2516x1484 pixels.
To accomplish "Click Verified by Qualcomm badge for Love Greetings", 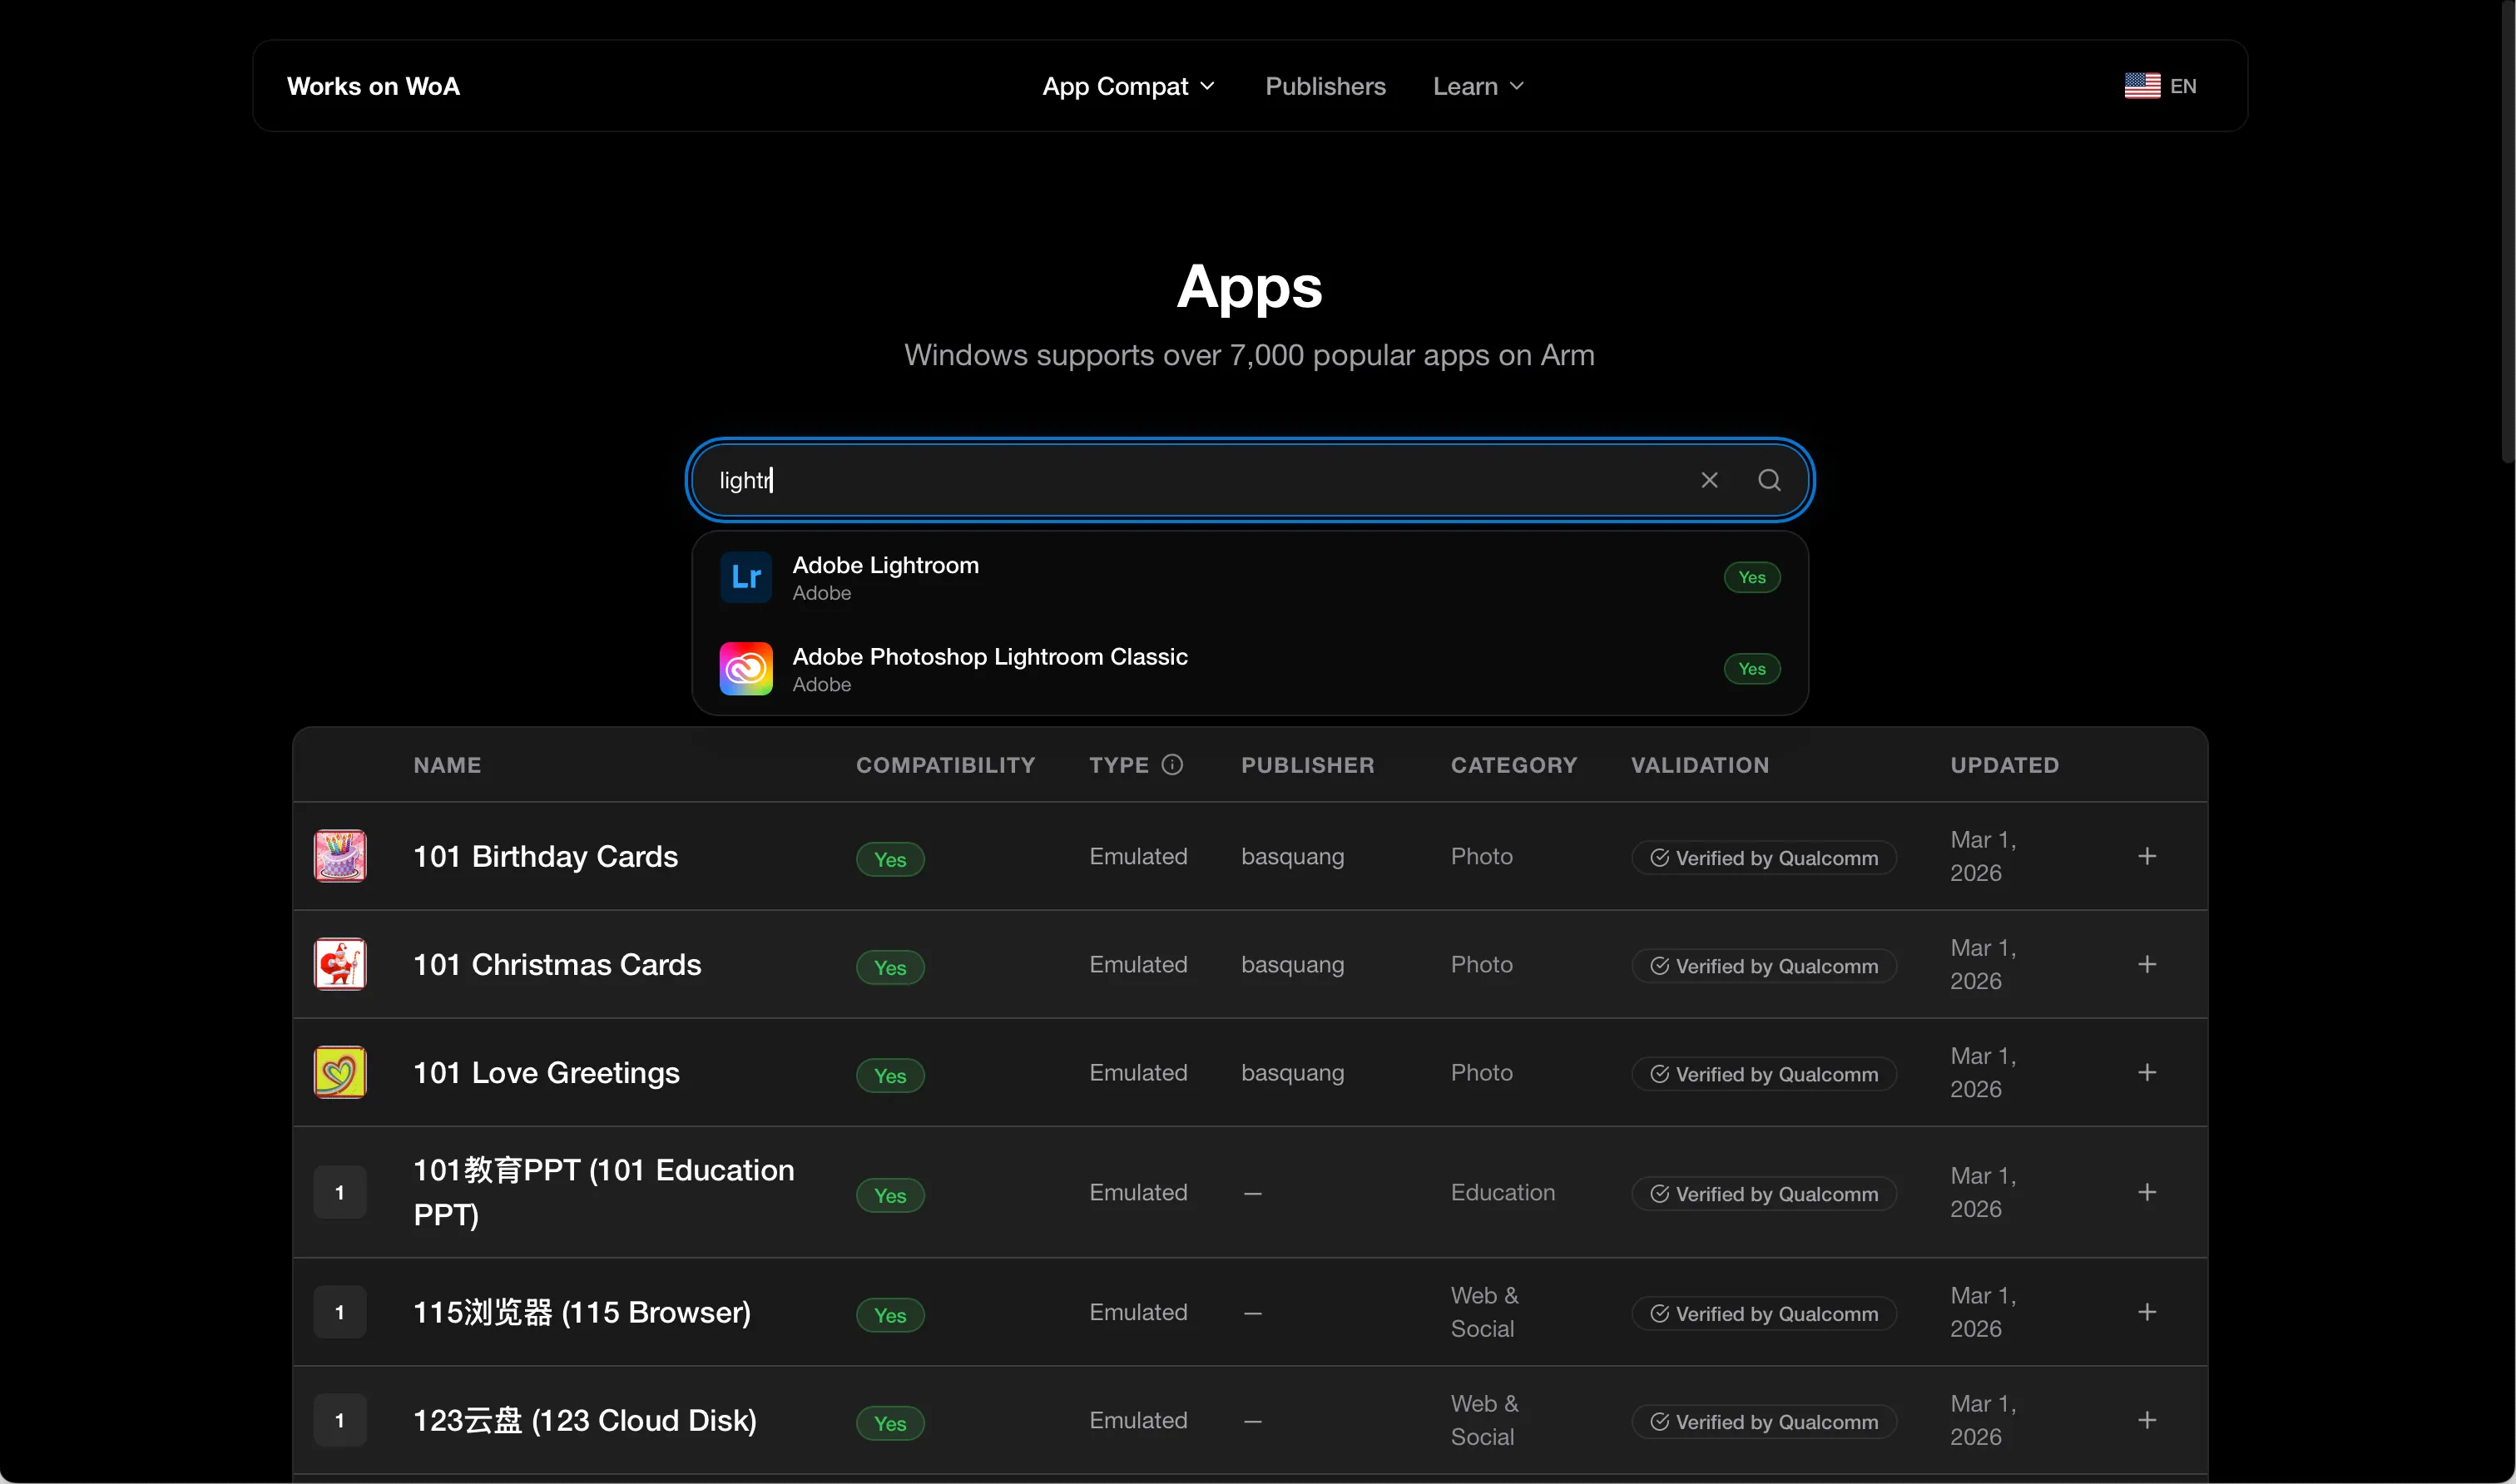I will (1764, 1074).
